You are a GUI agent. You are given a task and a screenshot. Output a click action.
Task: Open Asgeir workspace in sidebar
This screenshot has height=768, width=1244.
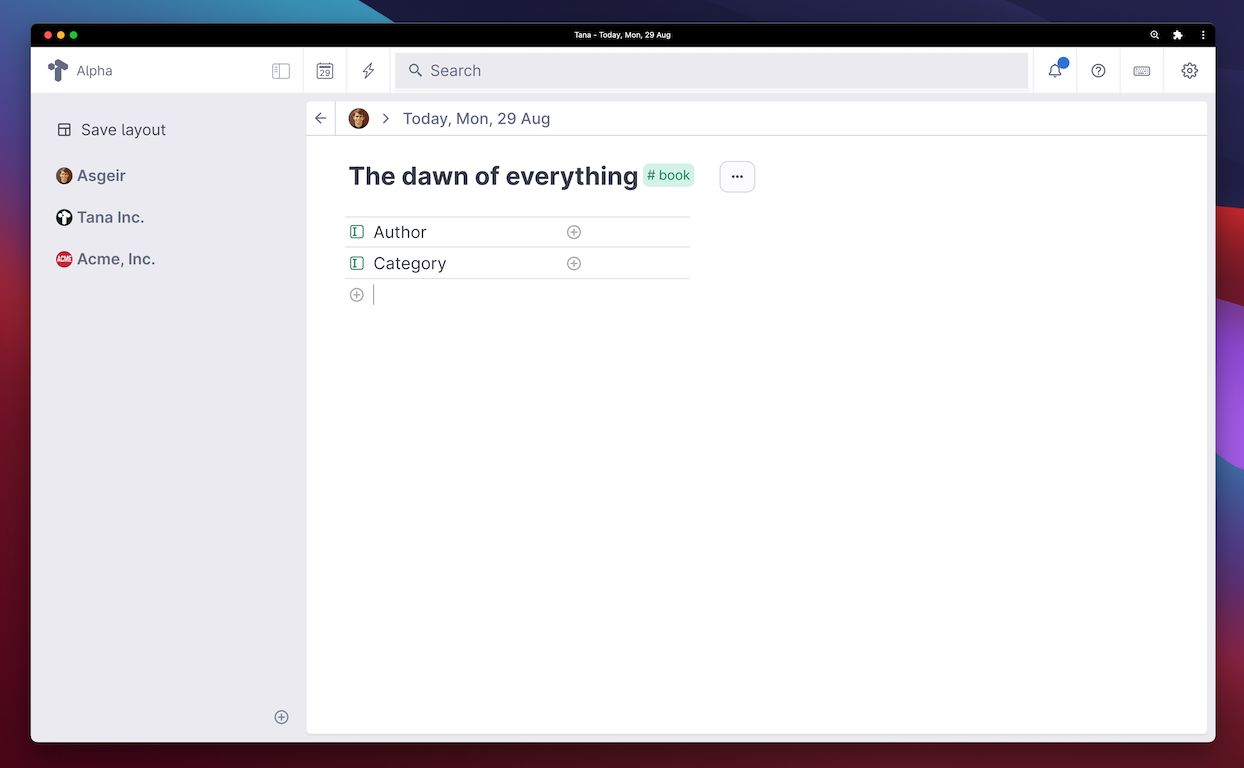tap(101, 176)
